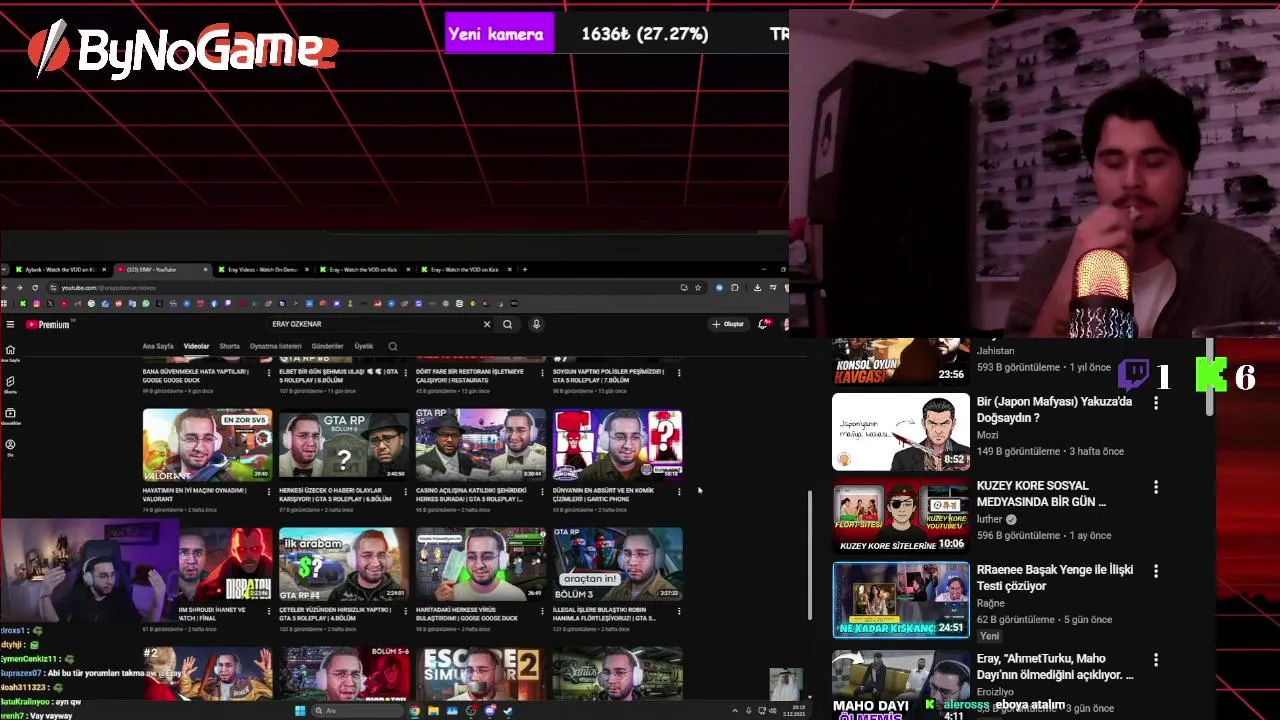The height and width of the screenshot is (720, 1280).
Task: Close the ERAY YouTube browser tab
Action: click(206, 269)
